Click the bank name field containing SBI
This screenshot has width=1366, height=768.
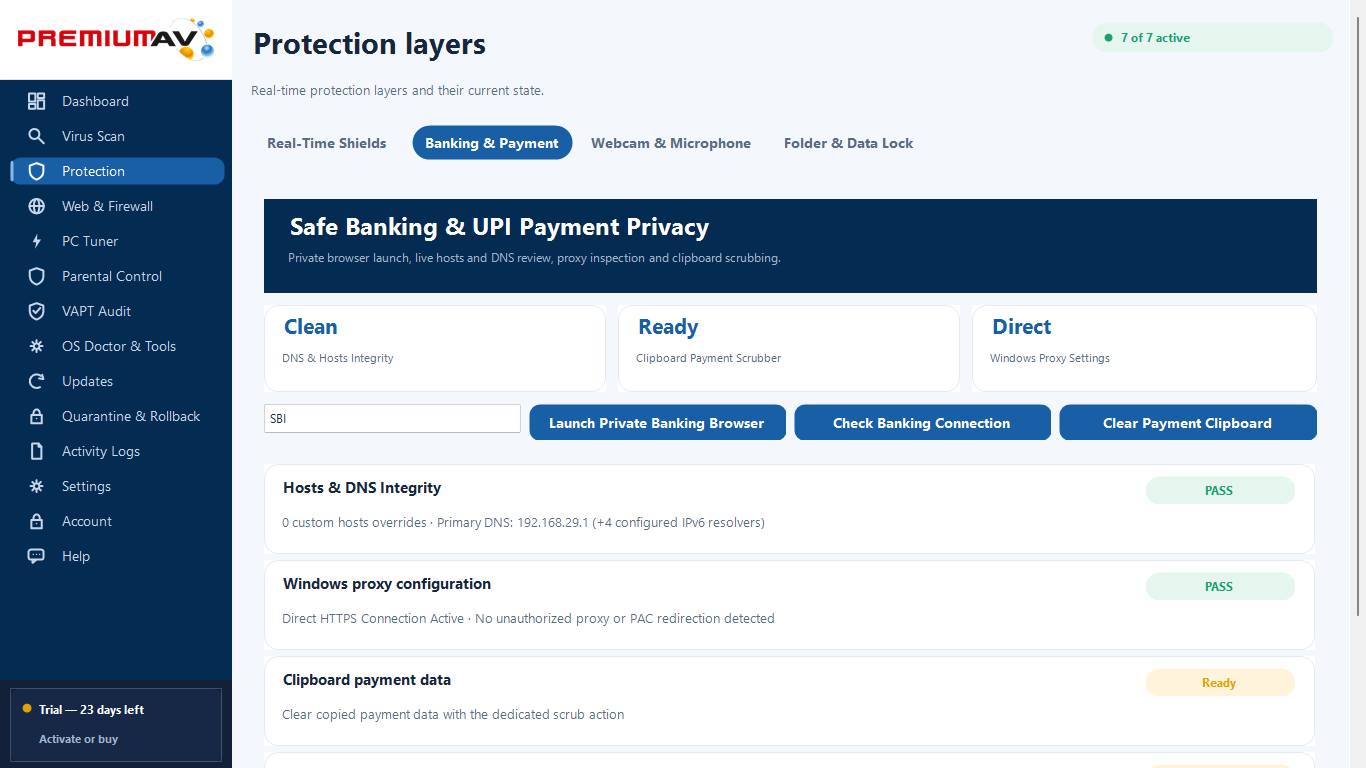point(392,419)
